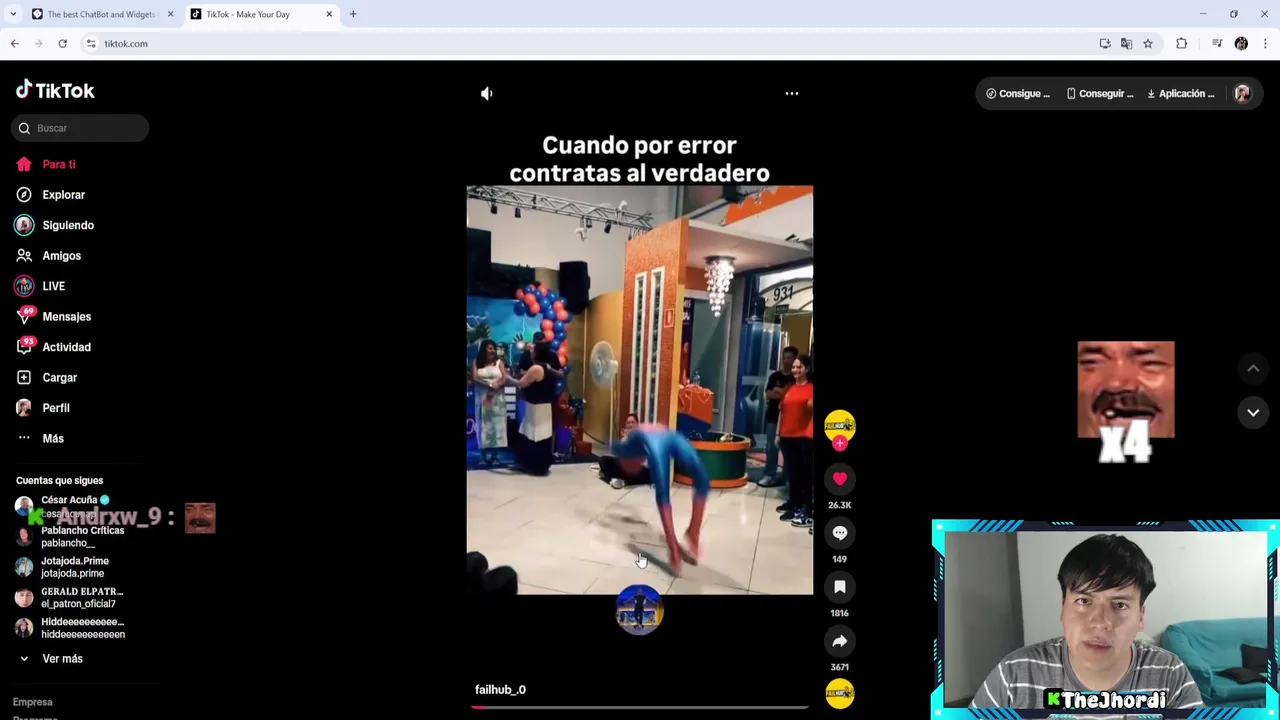Viewport: 1280px width, 720px height.
Task: Open a new browser tab
Action: tap(353, 14)
